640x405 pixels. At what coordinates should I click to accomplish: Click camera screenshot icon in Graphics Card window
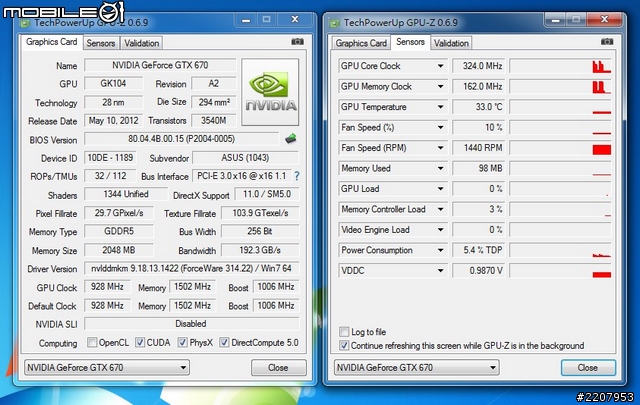click(298, 42)
